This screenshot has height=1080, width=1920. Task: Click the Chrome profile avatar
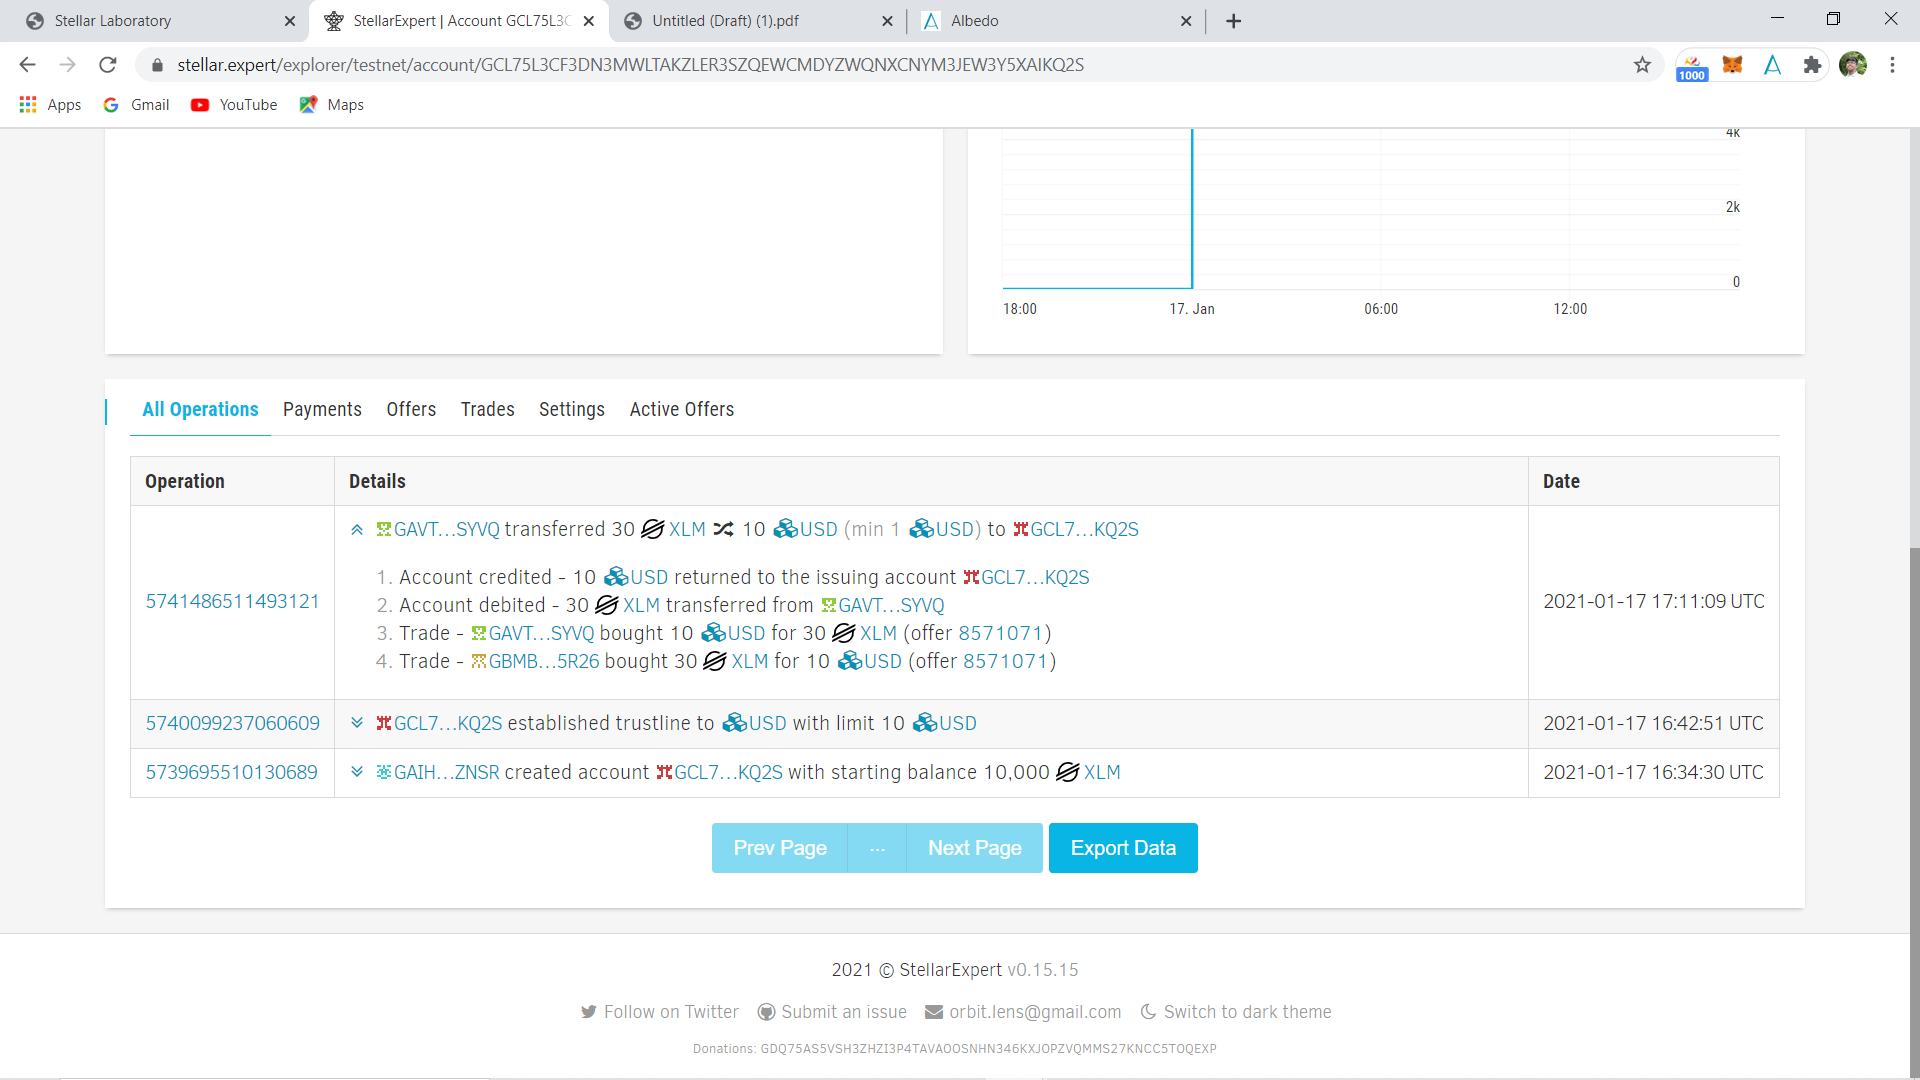tap(1852, 65)
